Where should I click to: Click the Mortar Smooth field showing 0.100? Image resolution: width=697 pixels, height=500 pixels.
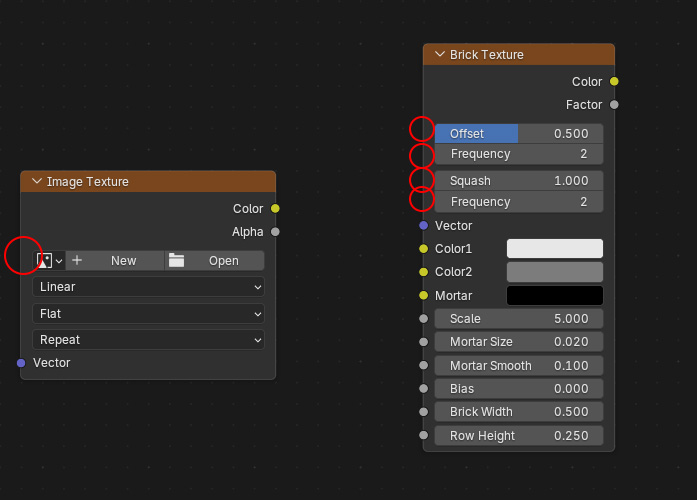point(519,365)
